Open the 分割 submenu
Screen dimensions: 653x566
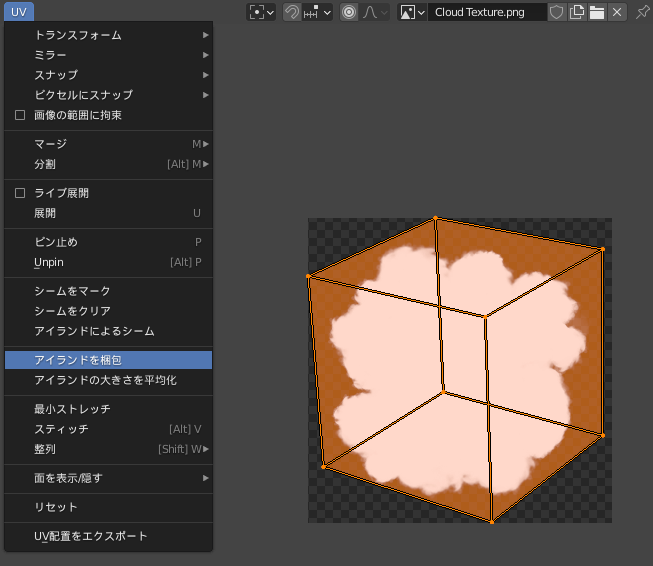pos(108,164)
